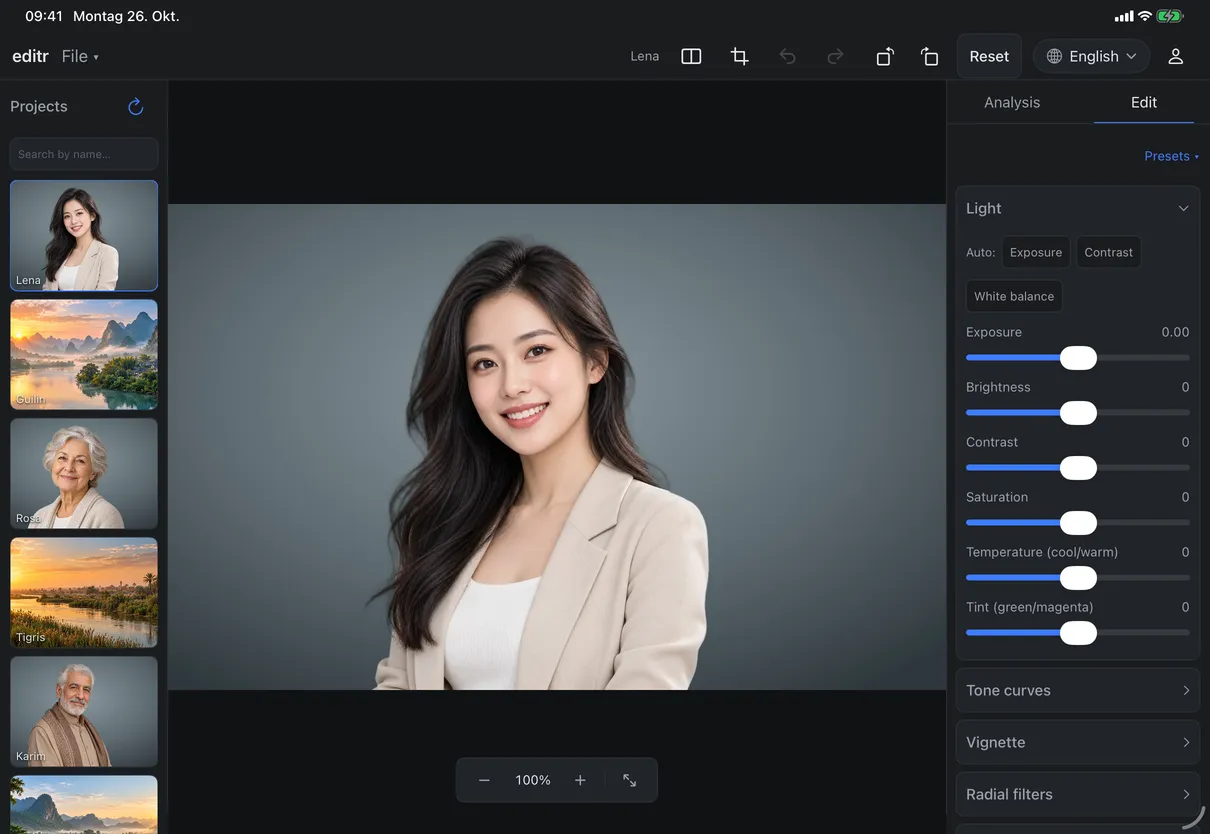This screenshot has width=1210, height=834.
Task: Apply Auto White balance
Action: point(1014,296)
